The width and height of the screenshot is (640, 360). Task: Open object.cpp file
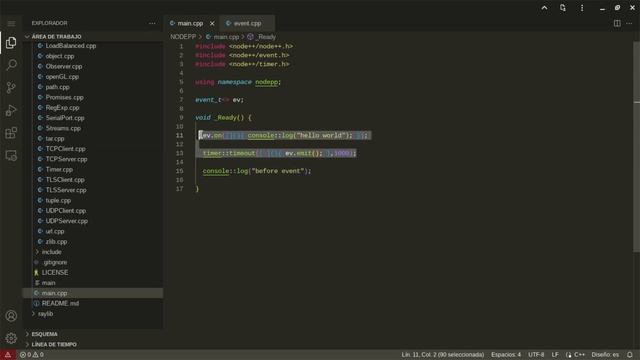60,56
